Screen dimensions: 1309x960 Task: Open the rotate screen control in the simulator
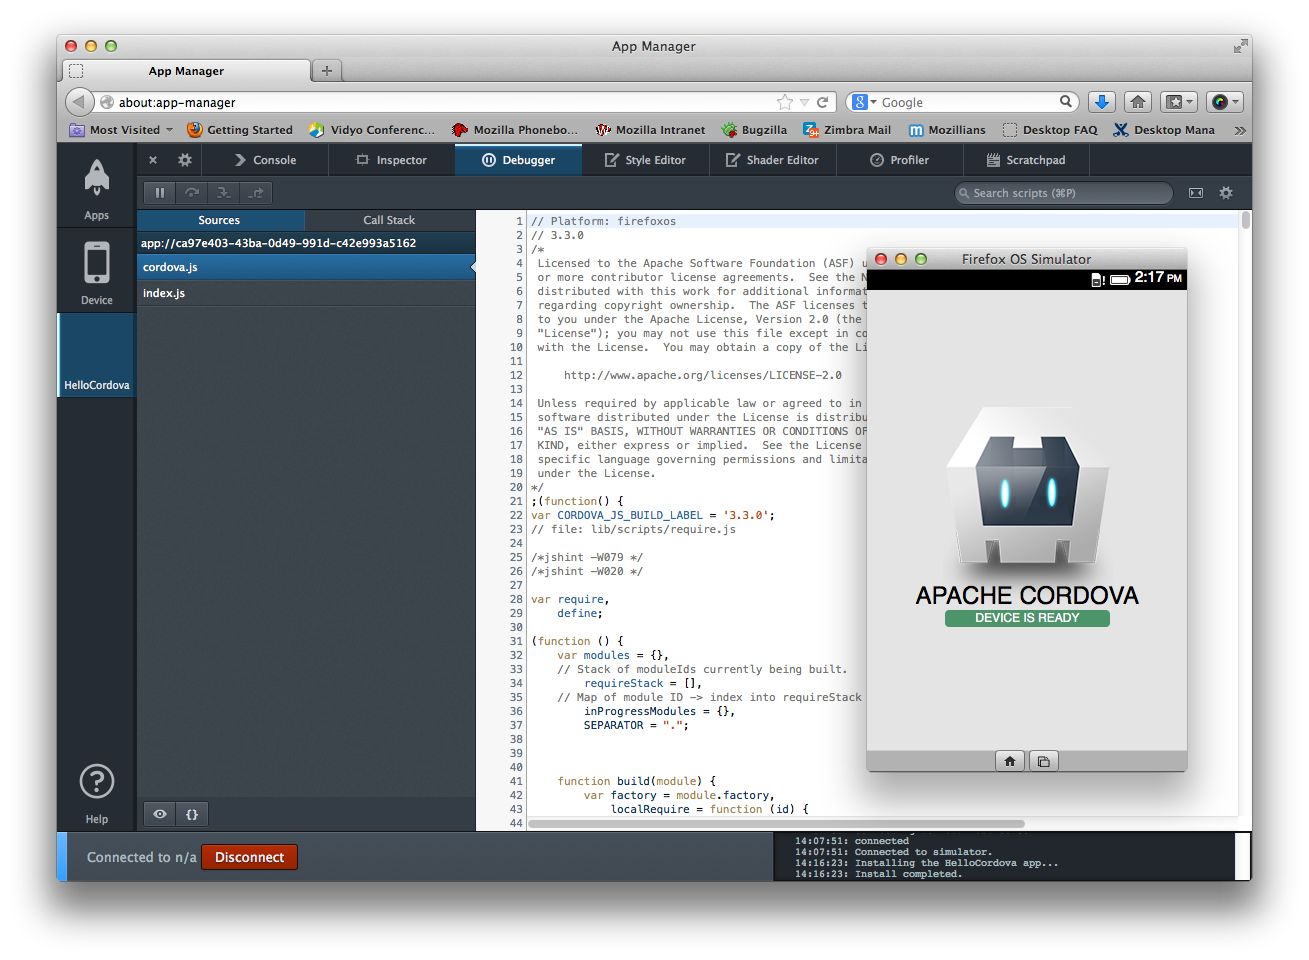1043,761
